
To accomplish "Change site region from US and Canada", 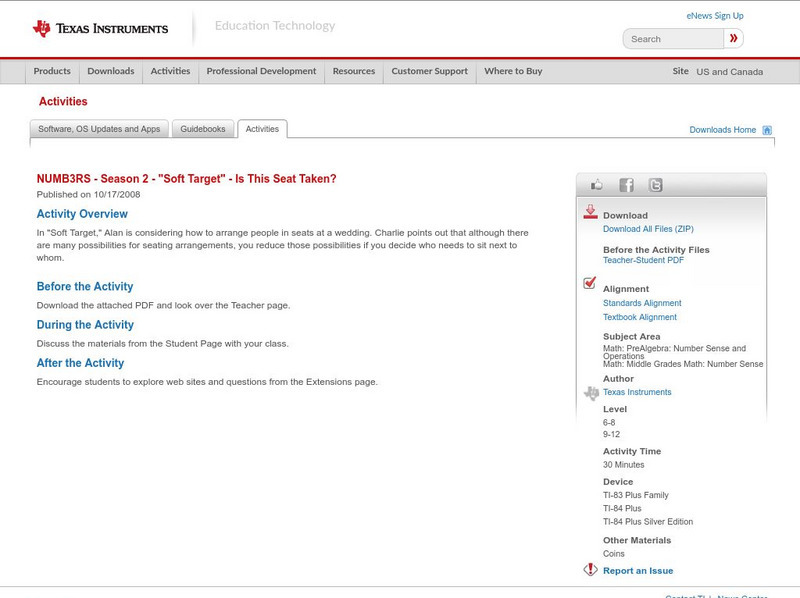I will click(729, 72).
